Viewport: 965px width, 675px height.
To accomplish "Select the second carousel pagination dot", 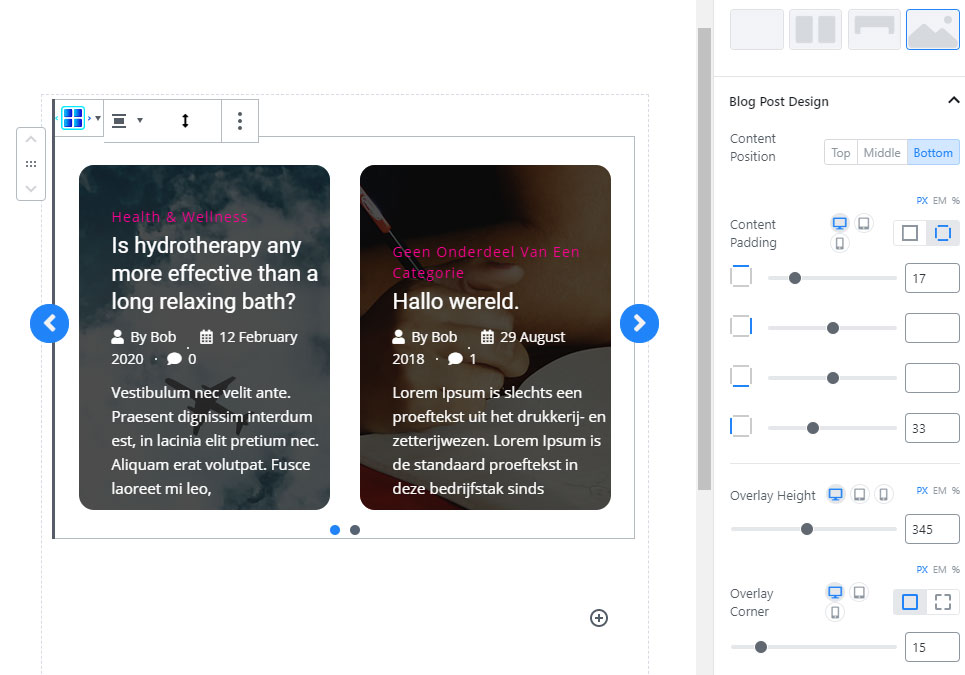I will click(355, 530).
